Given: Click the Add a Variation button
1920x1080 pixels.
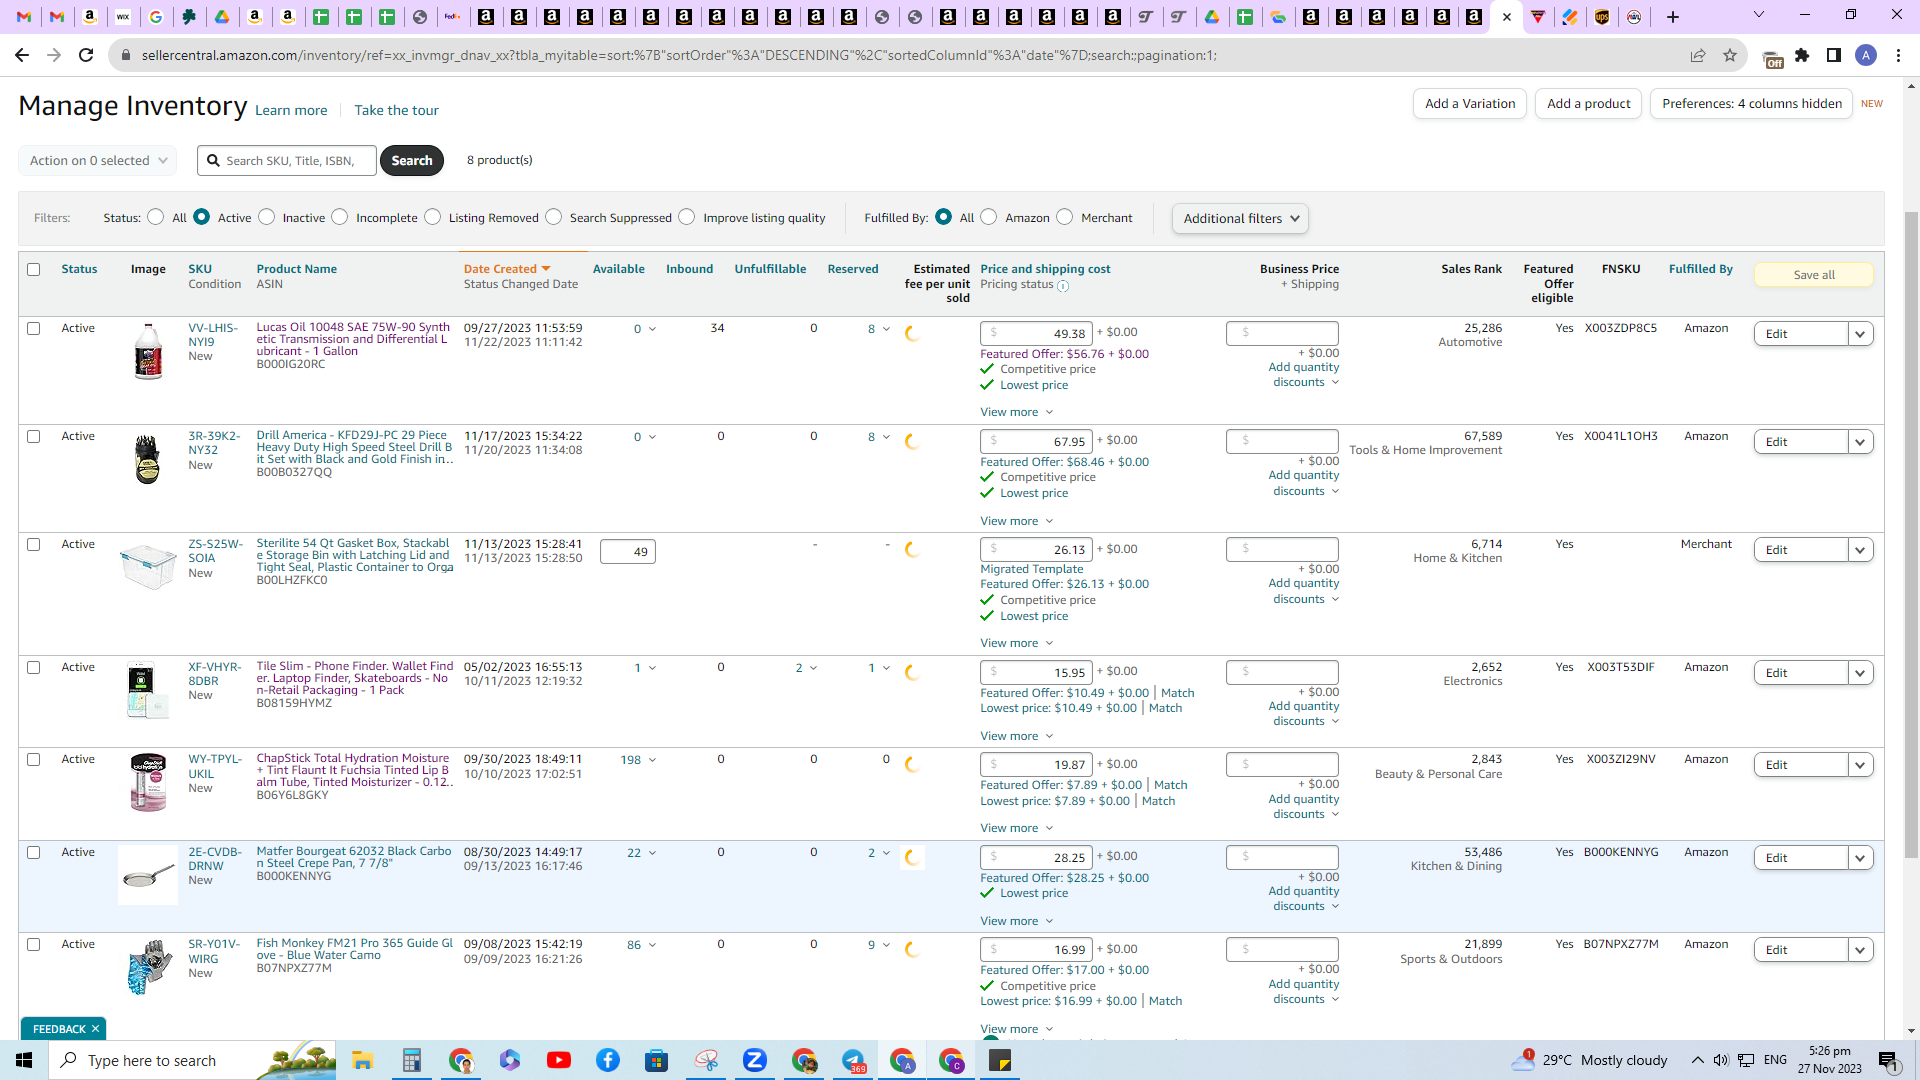Looking at the screenshot, I should pyautogui.click(x=1469, y=104).
